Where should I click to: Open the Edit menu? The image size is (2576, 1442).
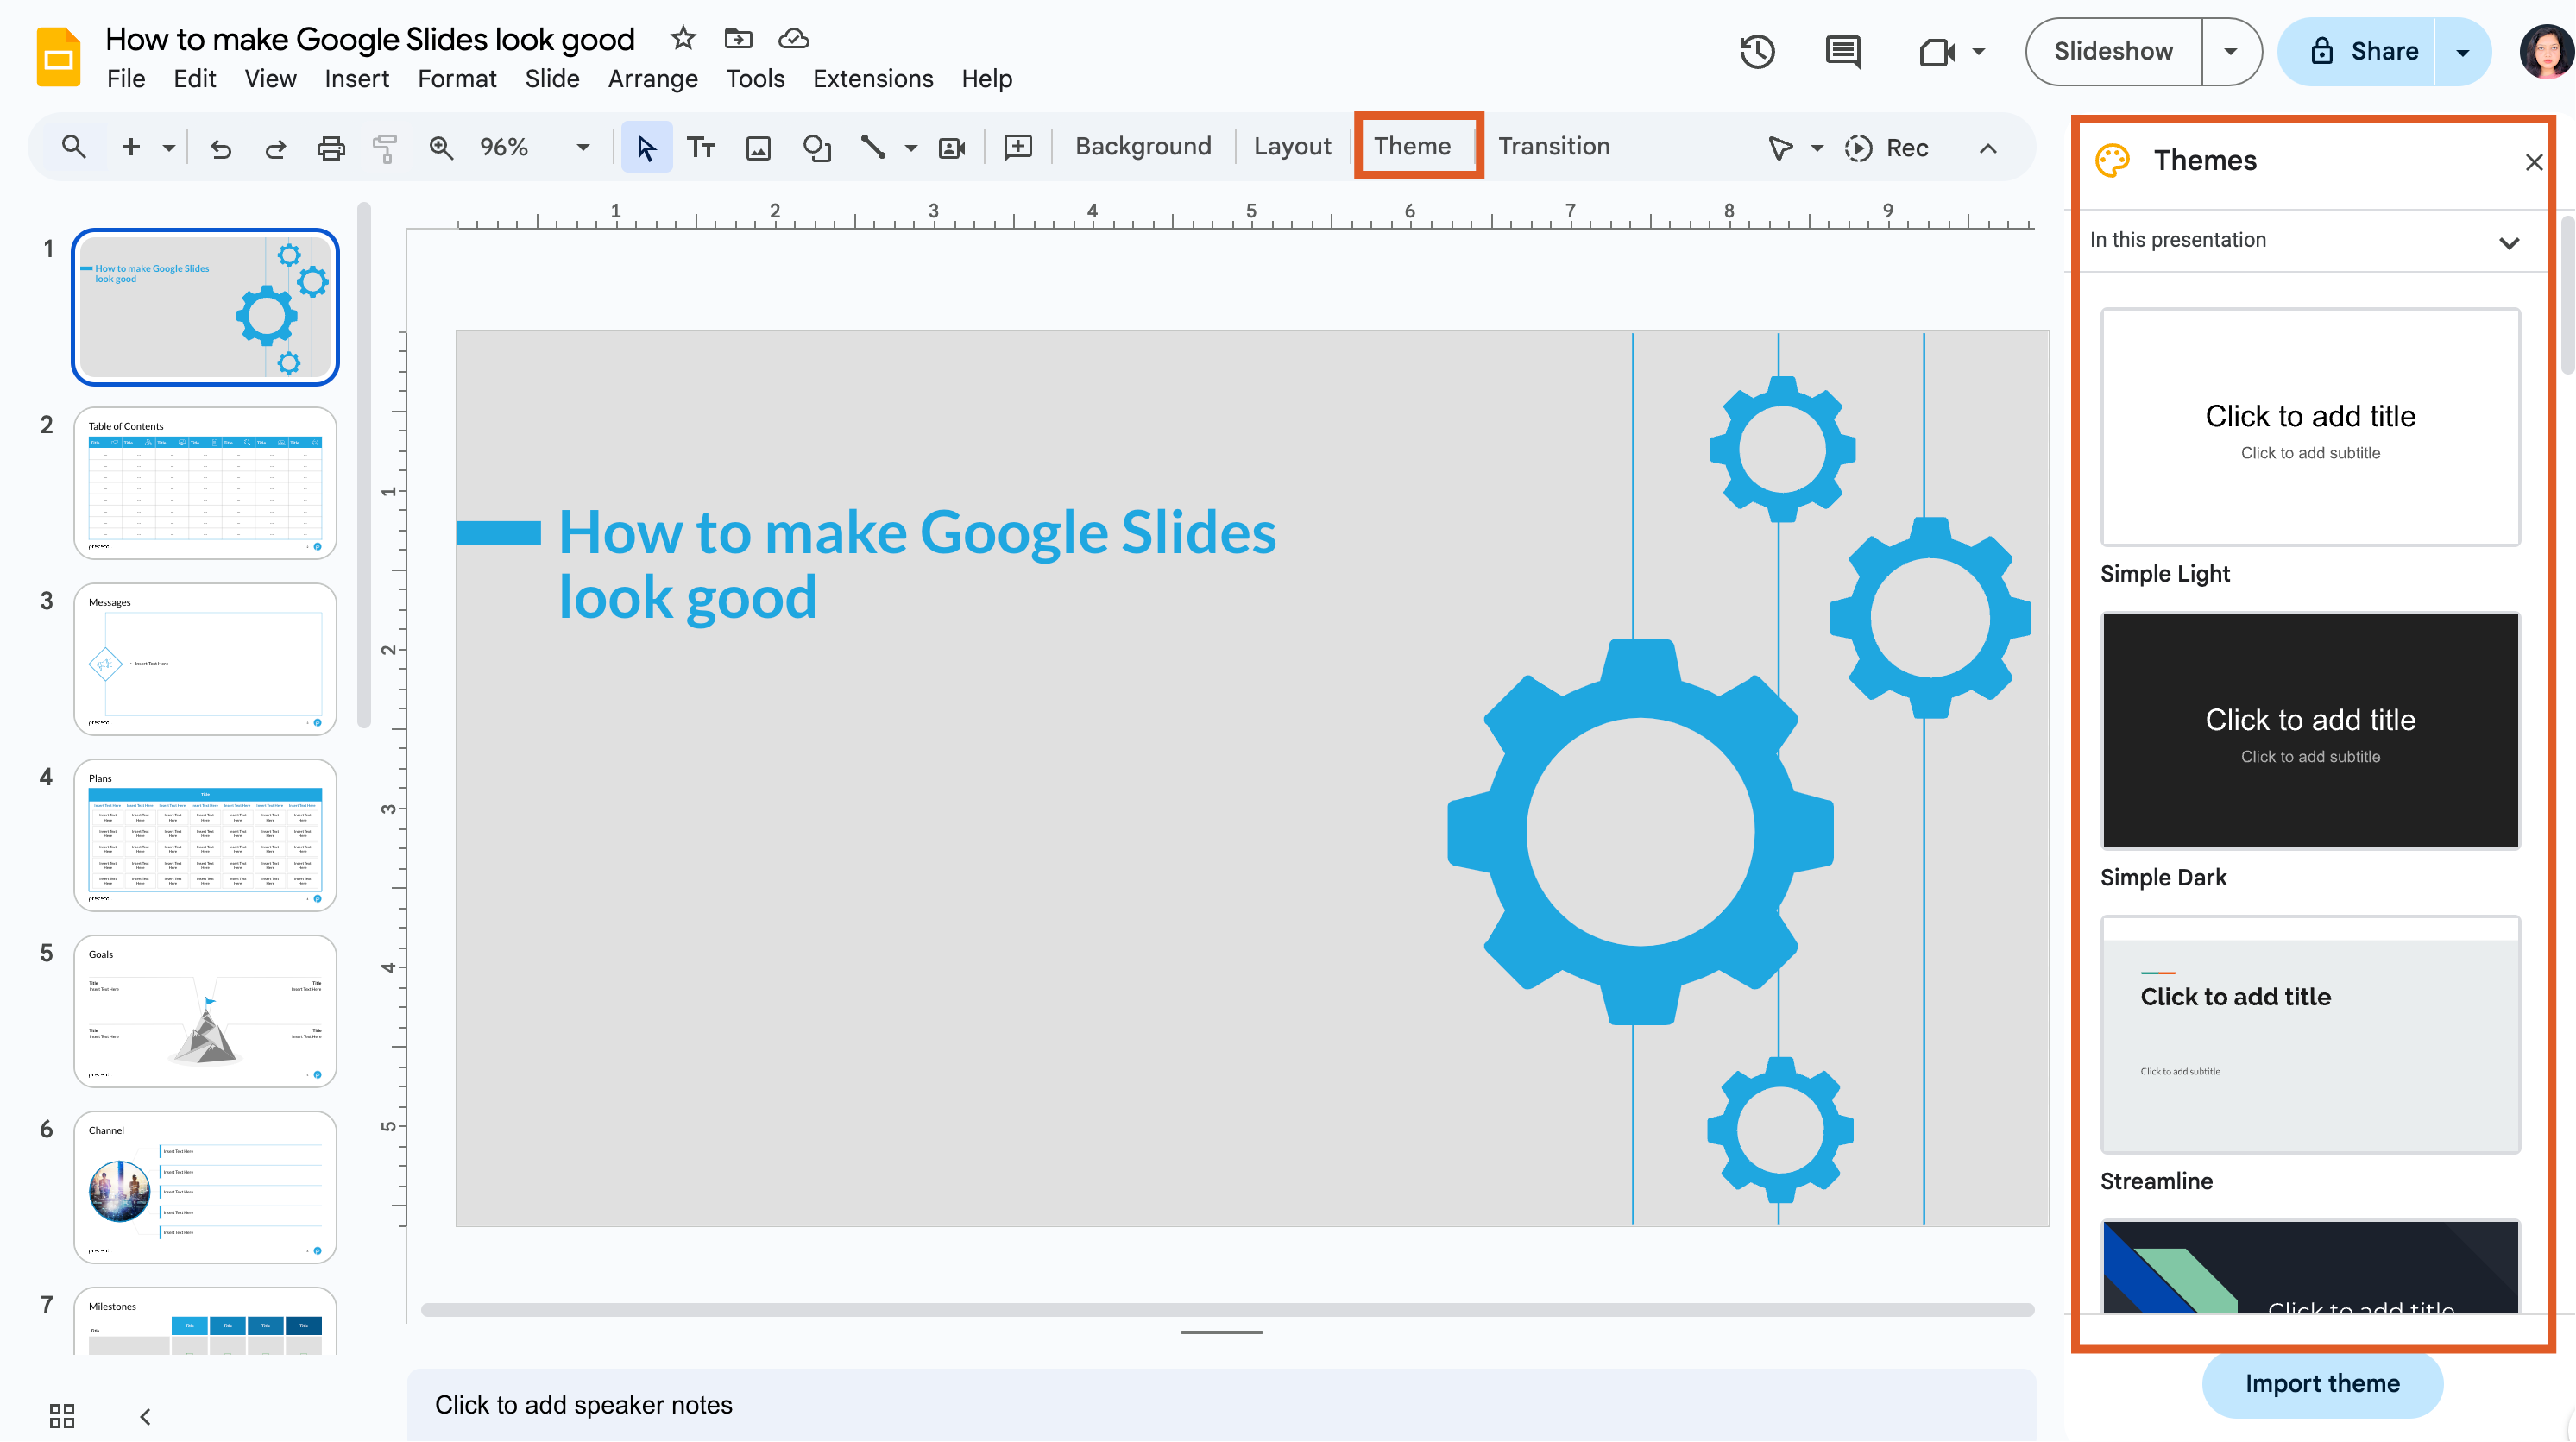pos(194,78)
